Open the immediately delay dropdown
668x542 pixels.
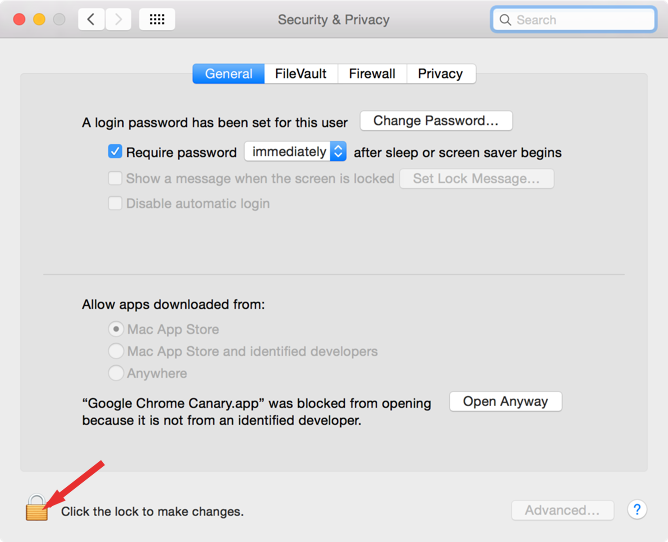[295, 151]
